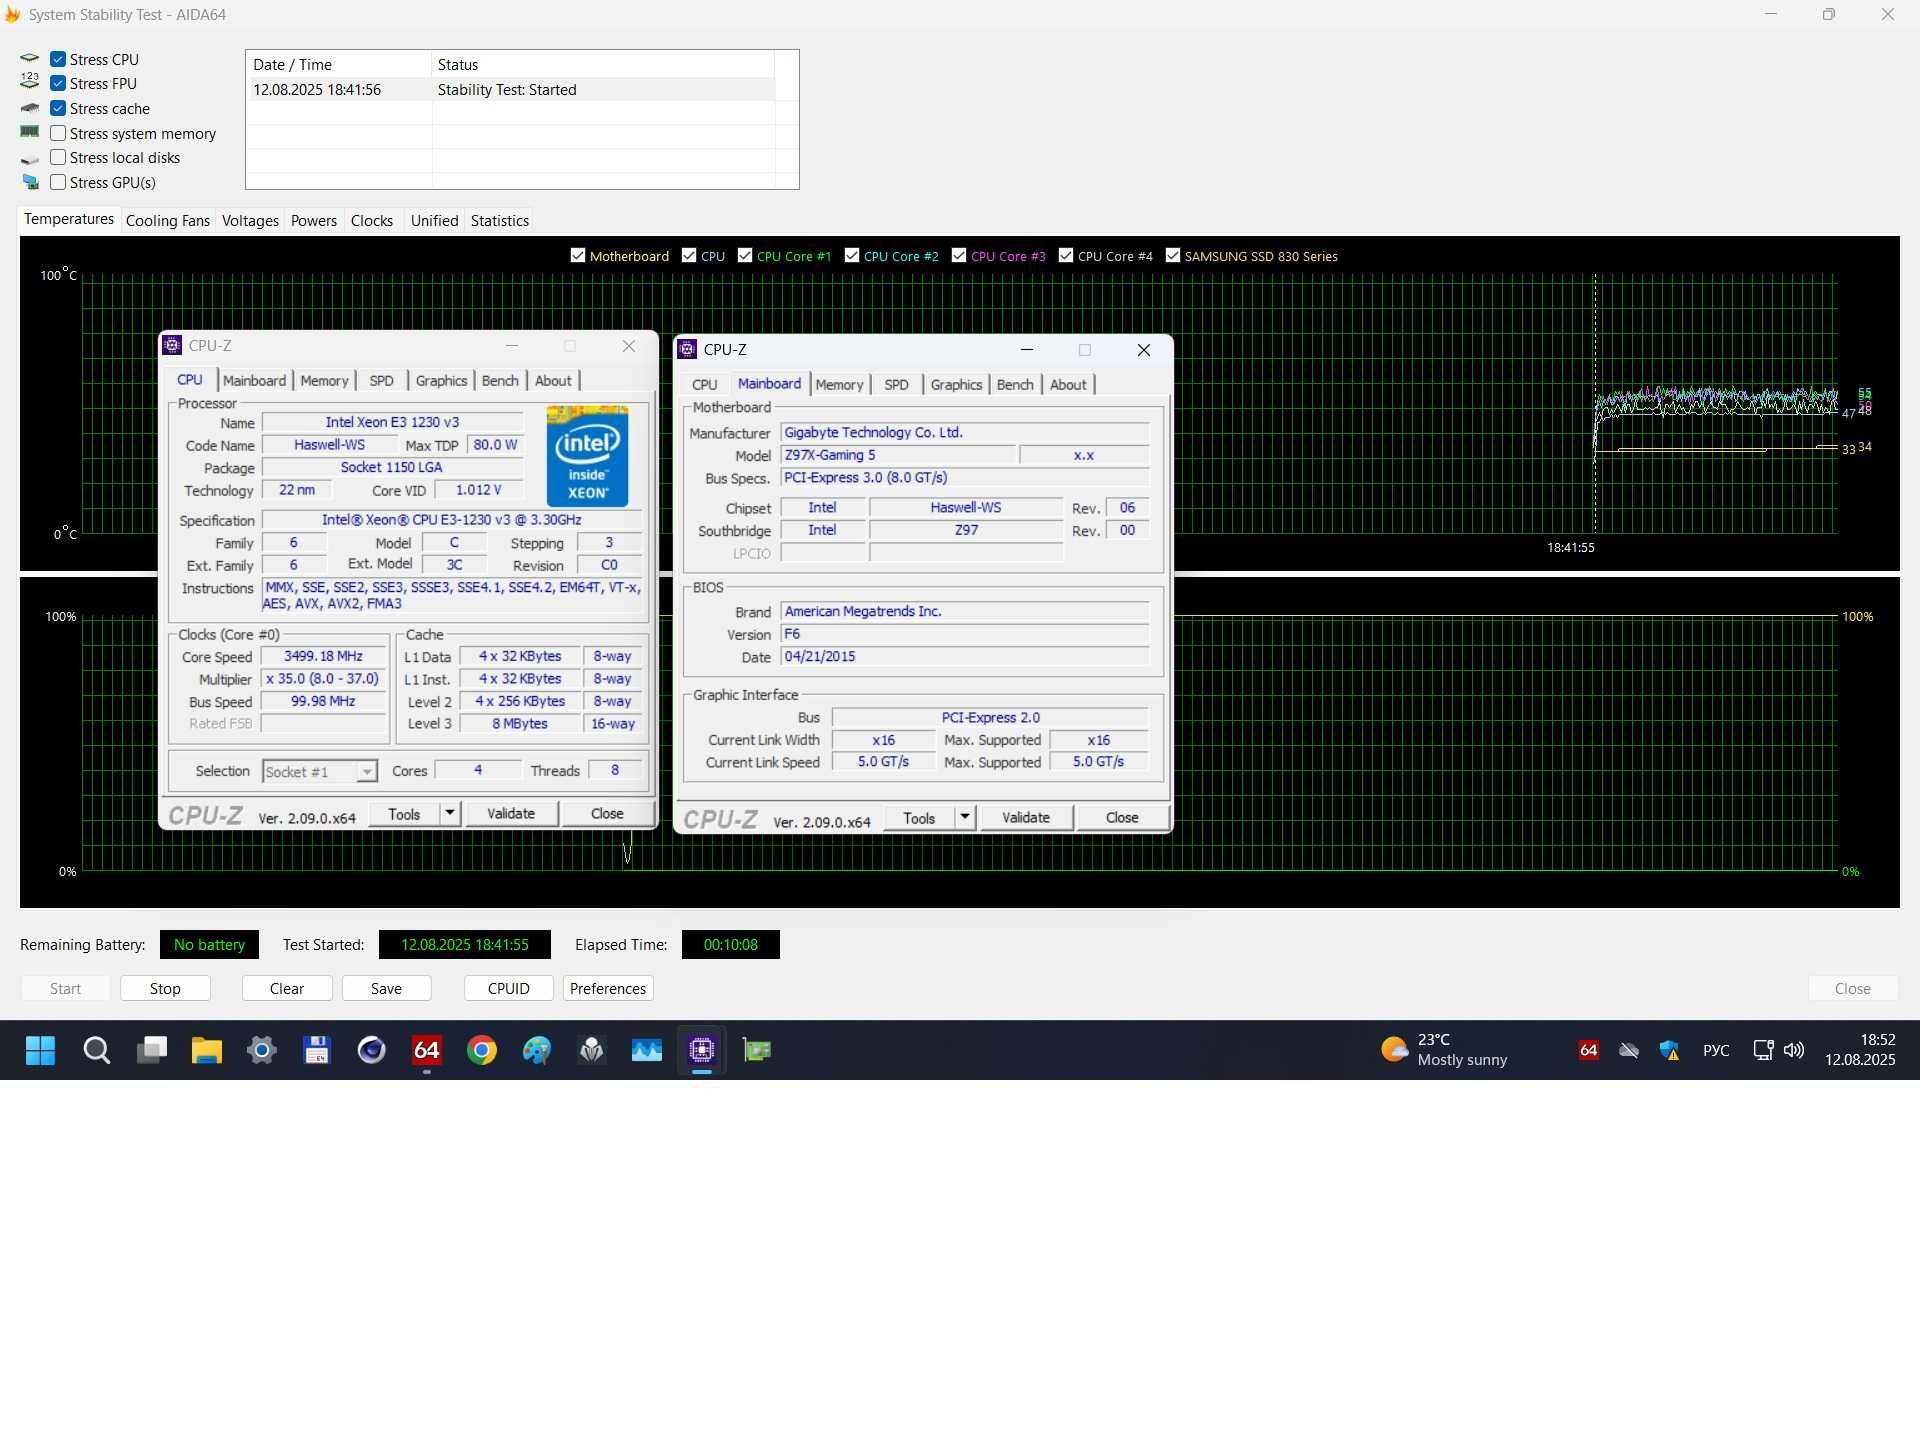Screen dimensions: 1920x1440
Task: Enable Stress GPU(s)
Action: [x=58, y=182]
